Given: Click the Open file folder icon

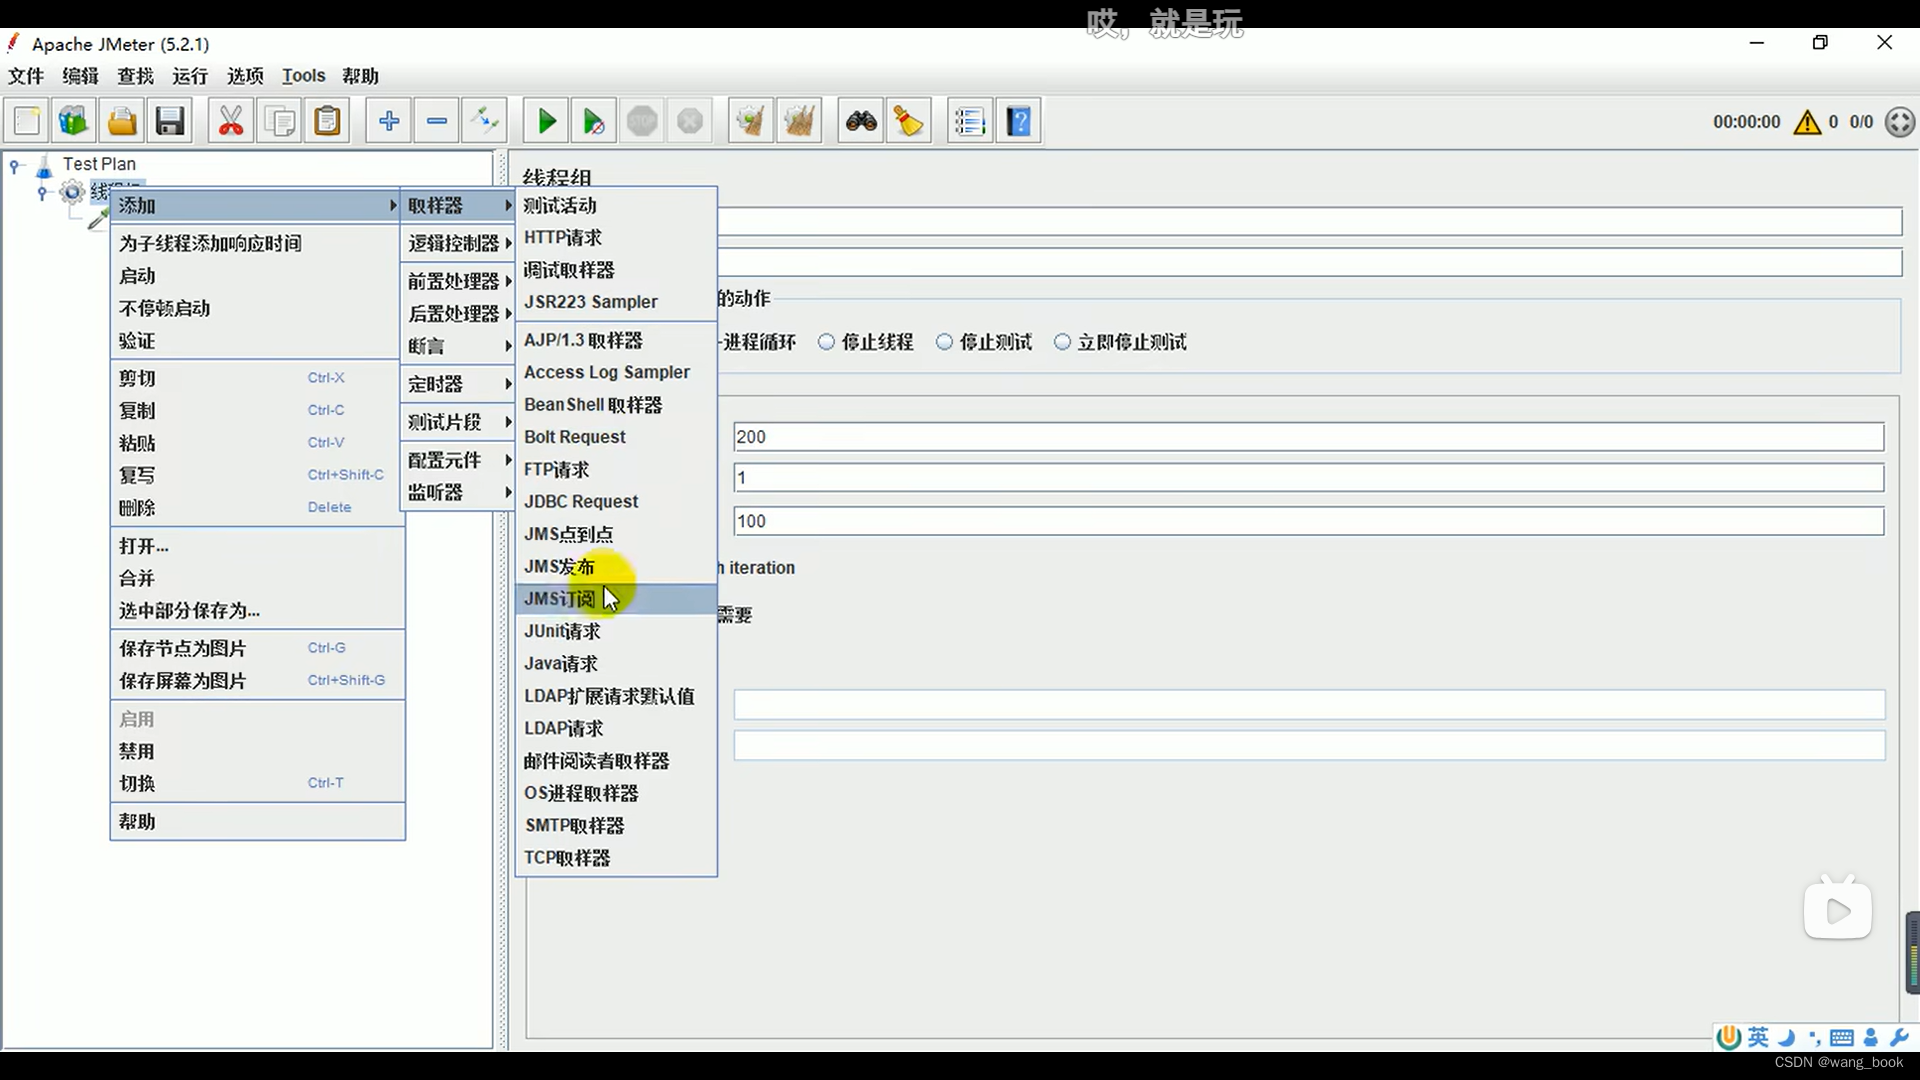Looking at the screenshot, I should click(122, 122).
